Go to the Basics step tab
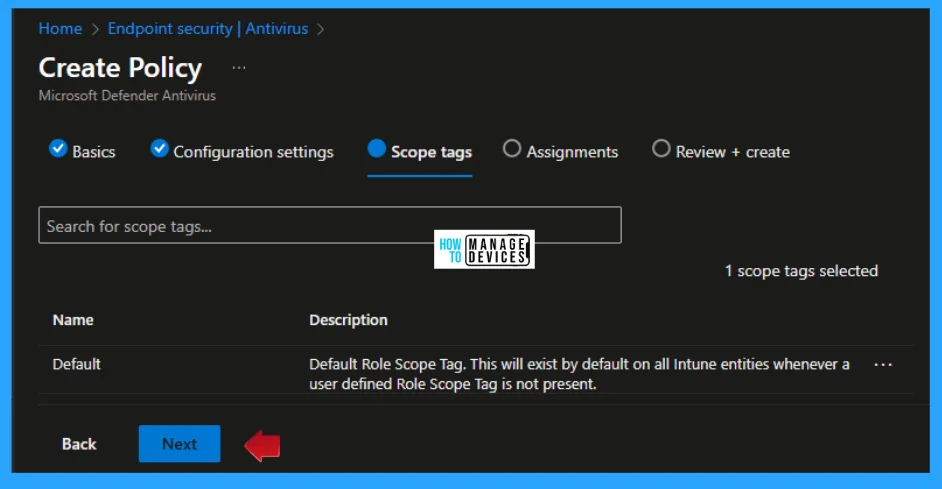 click(82, 151)
